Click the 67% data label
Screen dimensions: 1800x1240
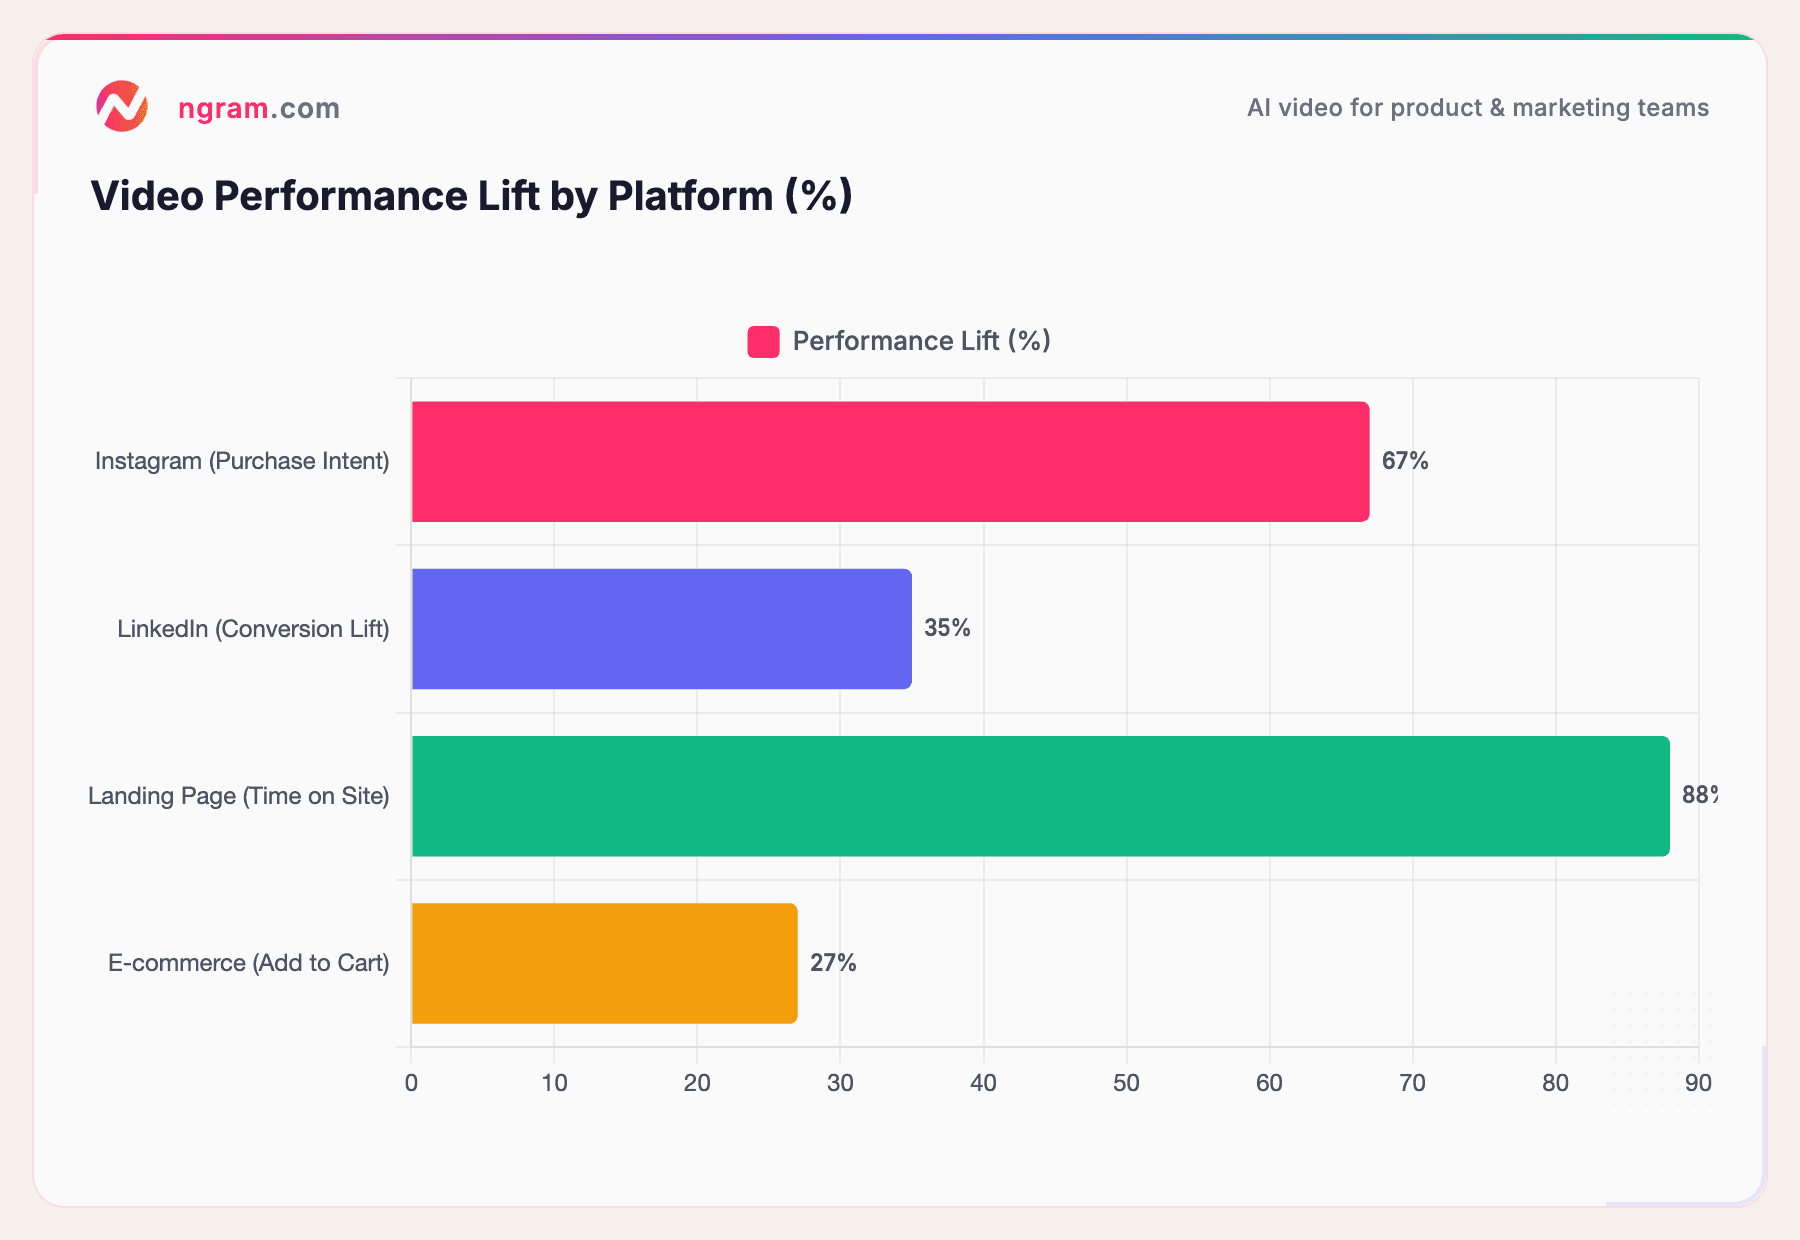[x=1404, y=461]
